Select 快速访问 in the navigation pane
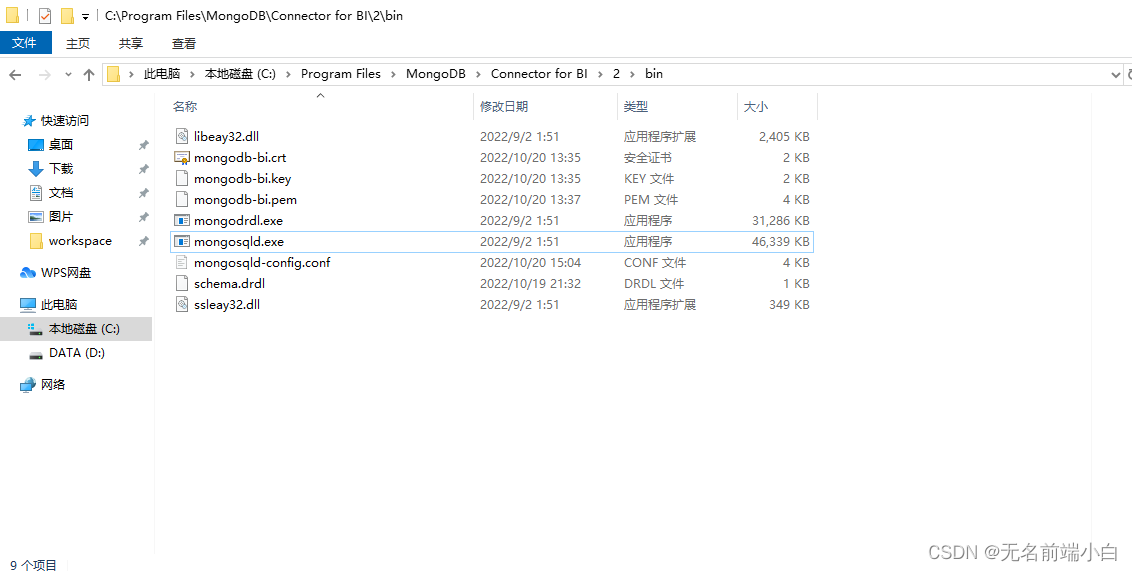1132x571 pixels. (65, 121)
